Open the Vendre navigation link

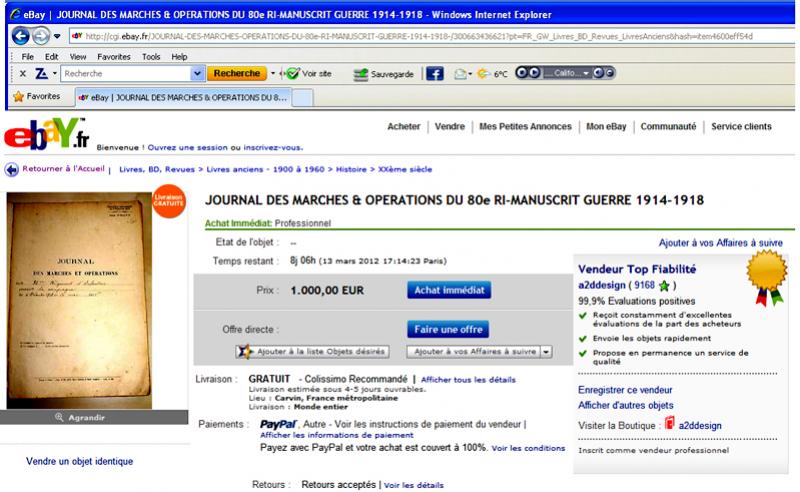(x=449, y=127)
